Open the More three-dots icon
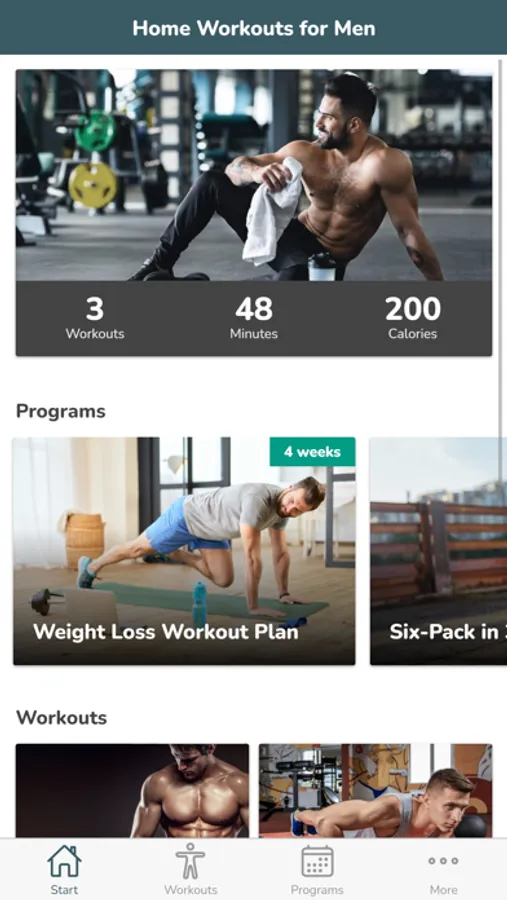The image size is (507, 900). point(443,860)
